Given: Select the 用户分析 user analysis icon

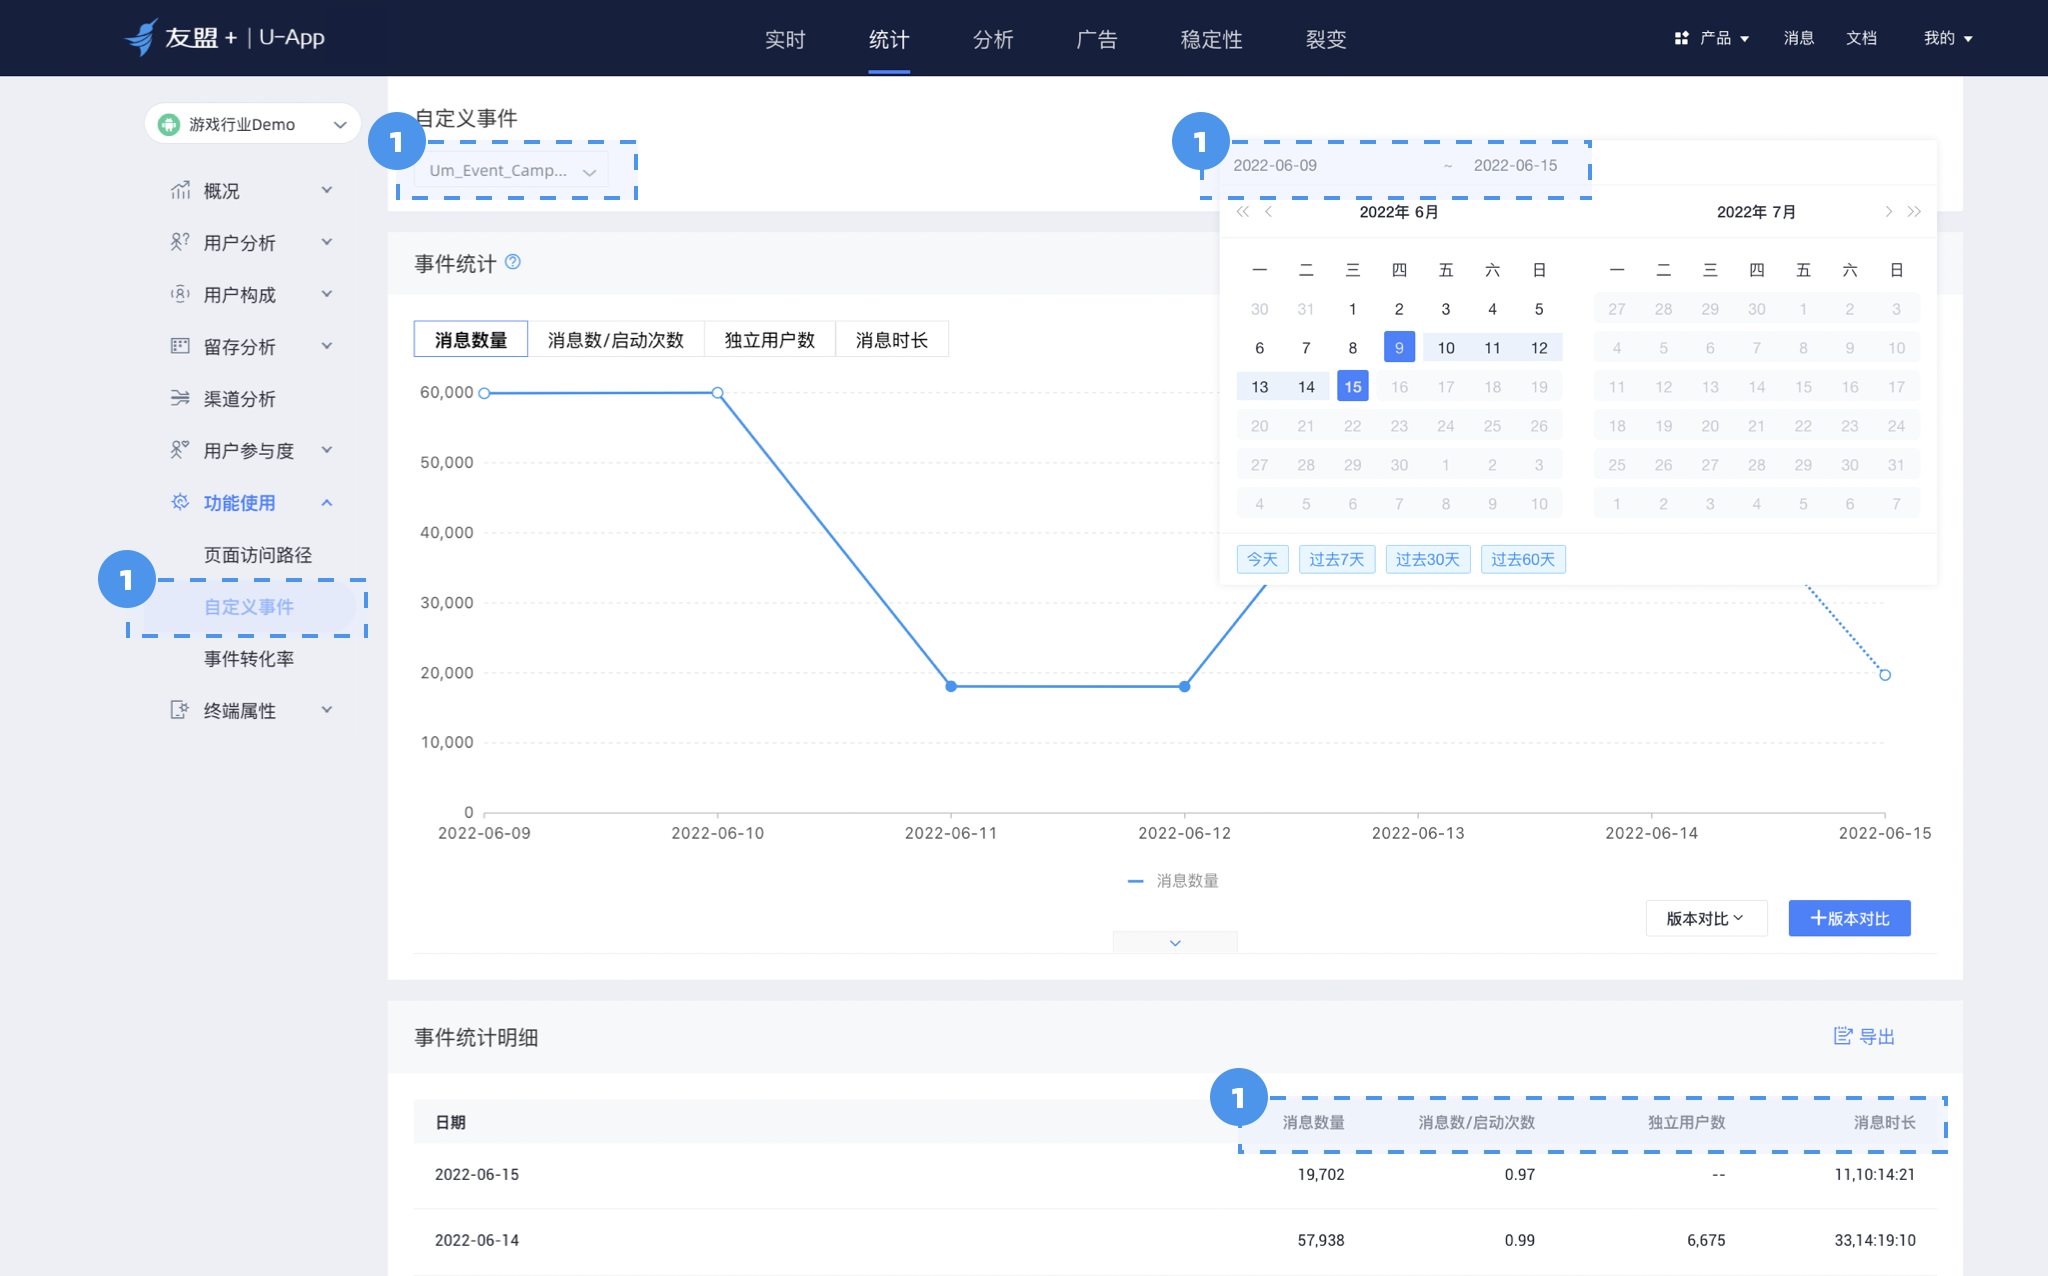Looking at the screenshot, I should (x=181, y=242).
